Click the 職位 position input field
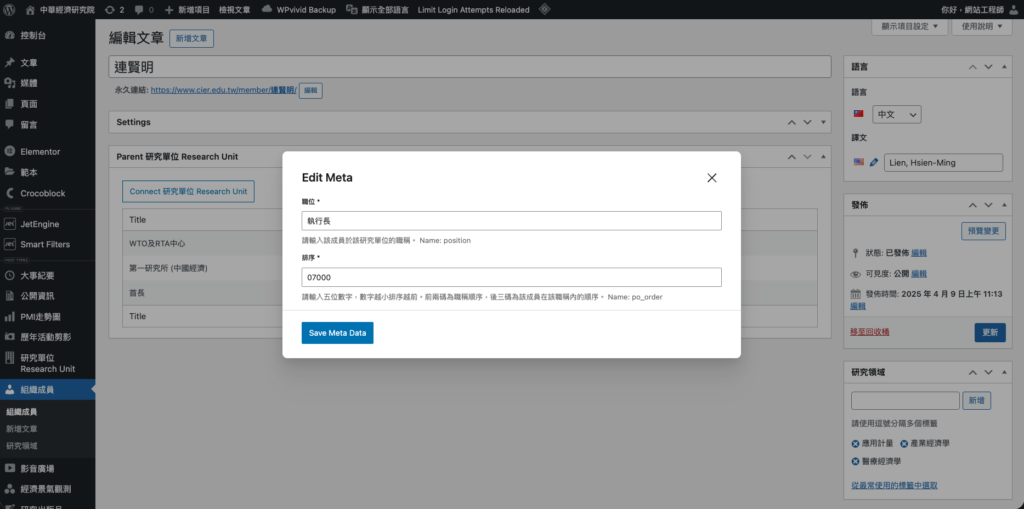This screenshot has height=509, width=1024. click(x=511, y=221)
